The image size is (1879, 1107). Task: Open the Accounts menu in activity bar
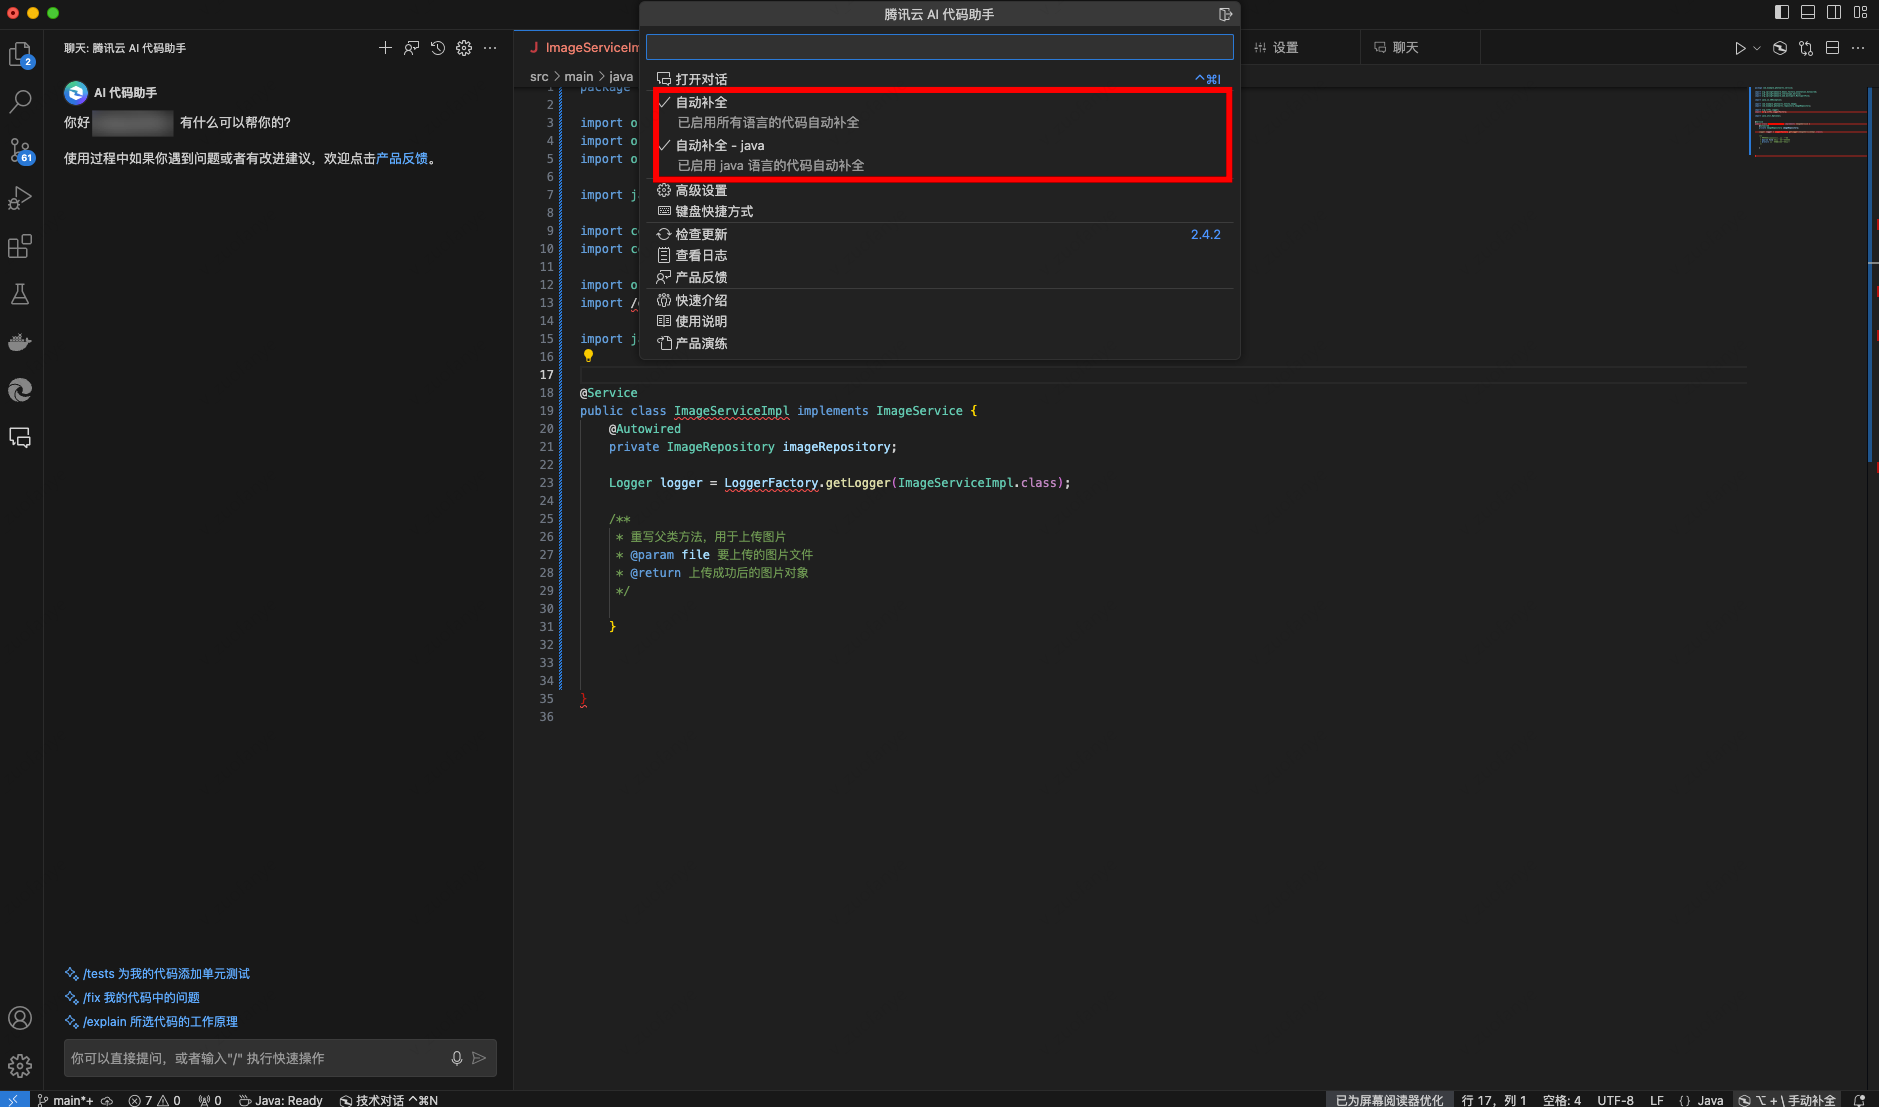point(20,1018)
